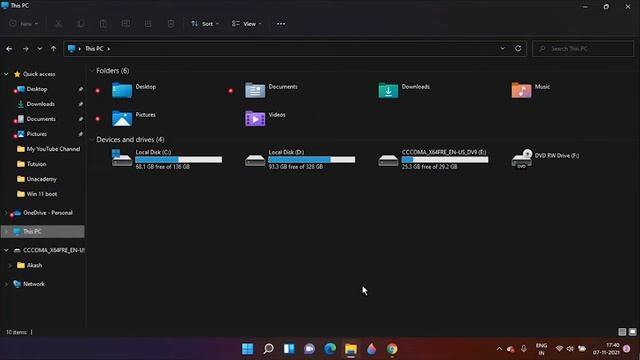The width and height of the screenshot is (640, 360).
Task: Click the Share toolbar icon
Action: coord(148,24)
